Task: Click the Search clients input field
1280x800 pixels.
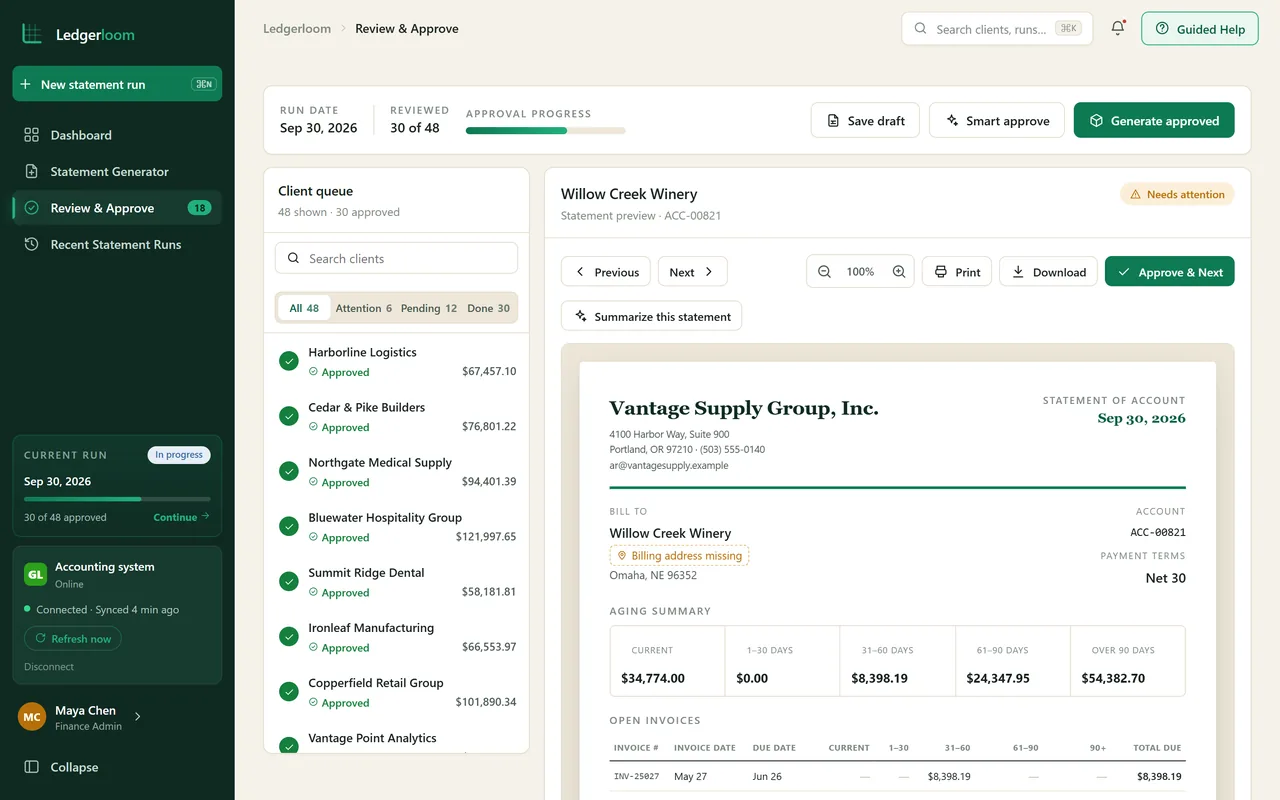Action: click(x=396, y=258)
